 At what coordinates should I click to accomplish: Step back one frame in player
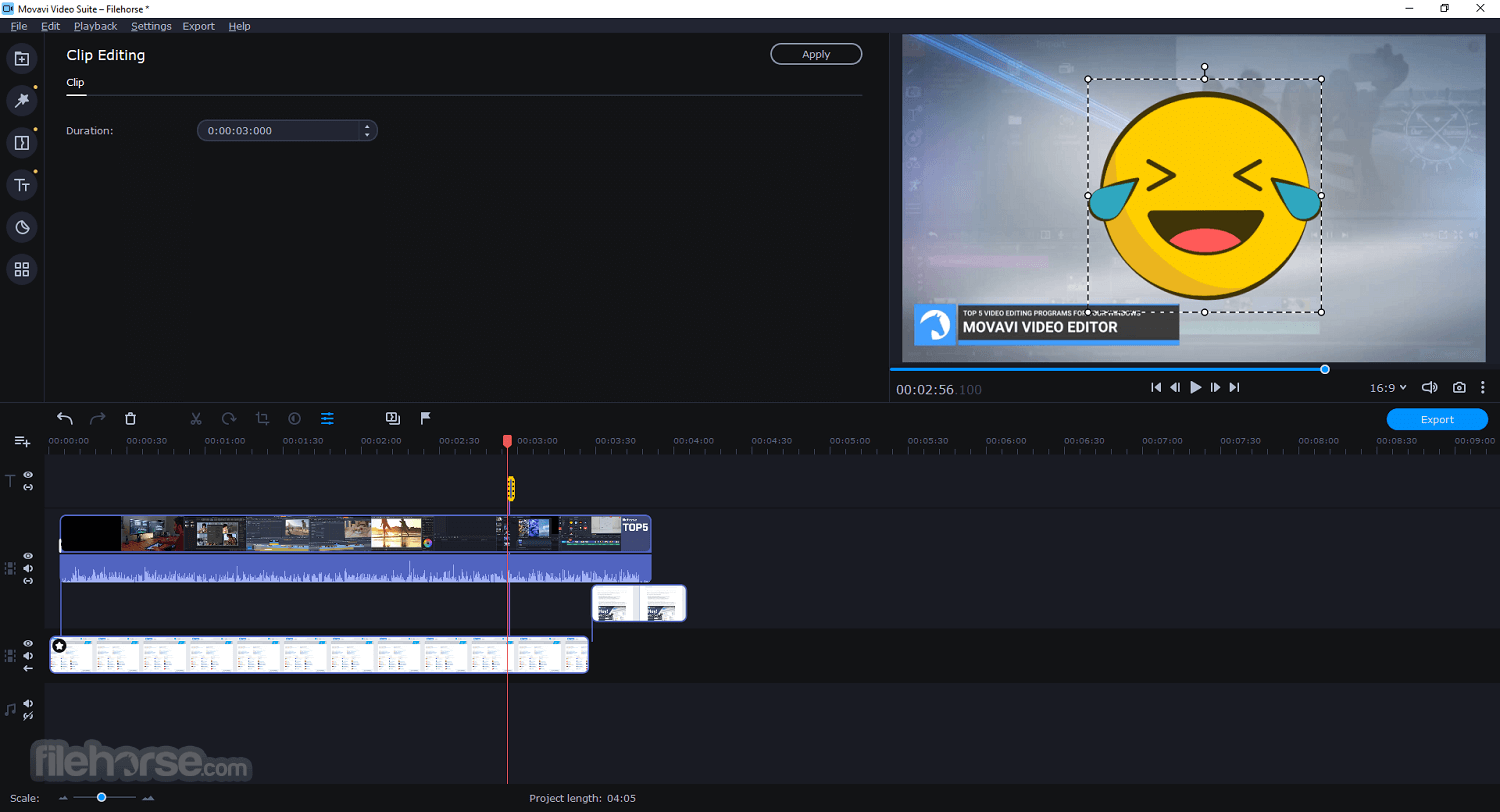tap(1176, 387)
